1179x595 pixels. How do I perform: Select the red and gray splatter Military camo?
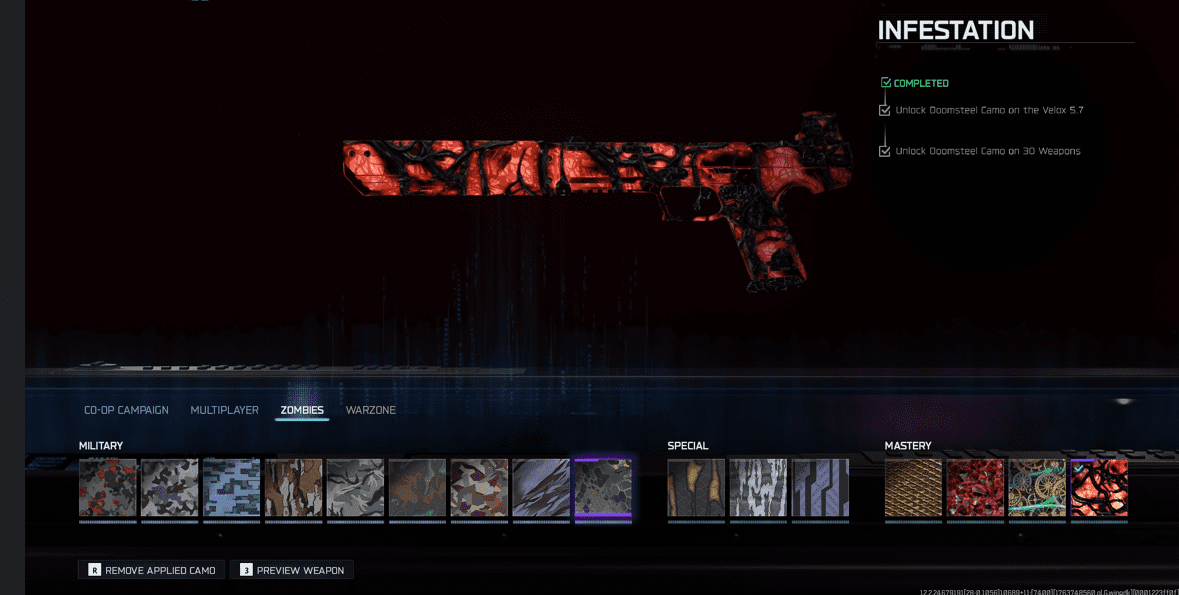[108, 488]
